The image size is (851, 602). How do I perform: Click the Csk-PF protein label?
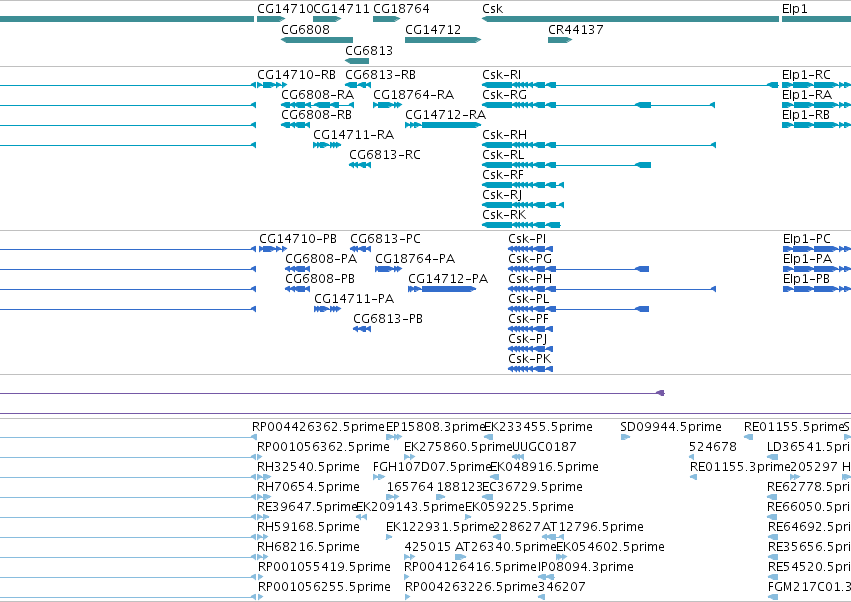point(529,320)
